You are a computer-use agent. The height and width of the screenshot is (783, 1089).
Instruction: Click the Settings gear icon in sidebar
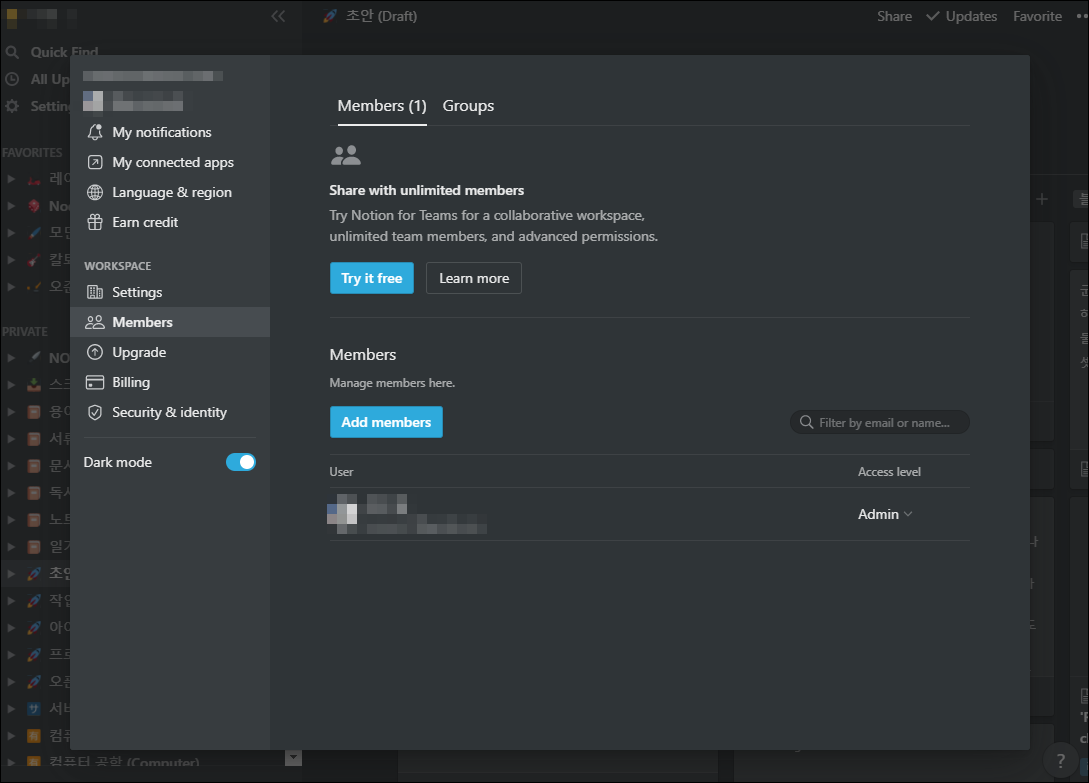(x=12, y=106)
